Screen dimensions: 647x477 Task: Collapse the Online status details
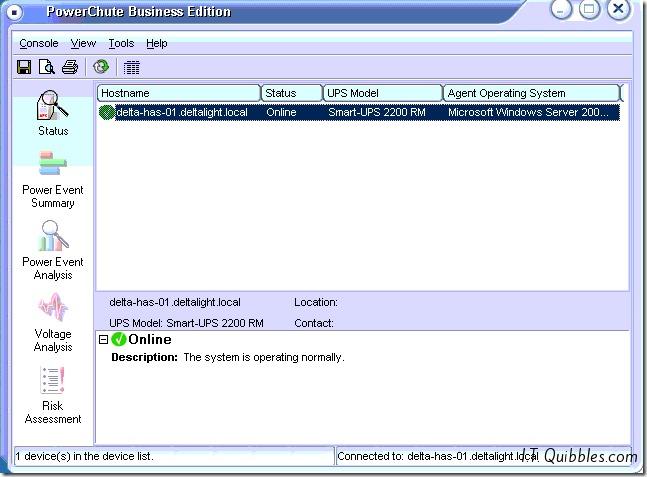[103, 340]
